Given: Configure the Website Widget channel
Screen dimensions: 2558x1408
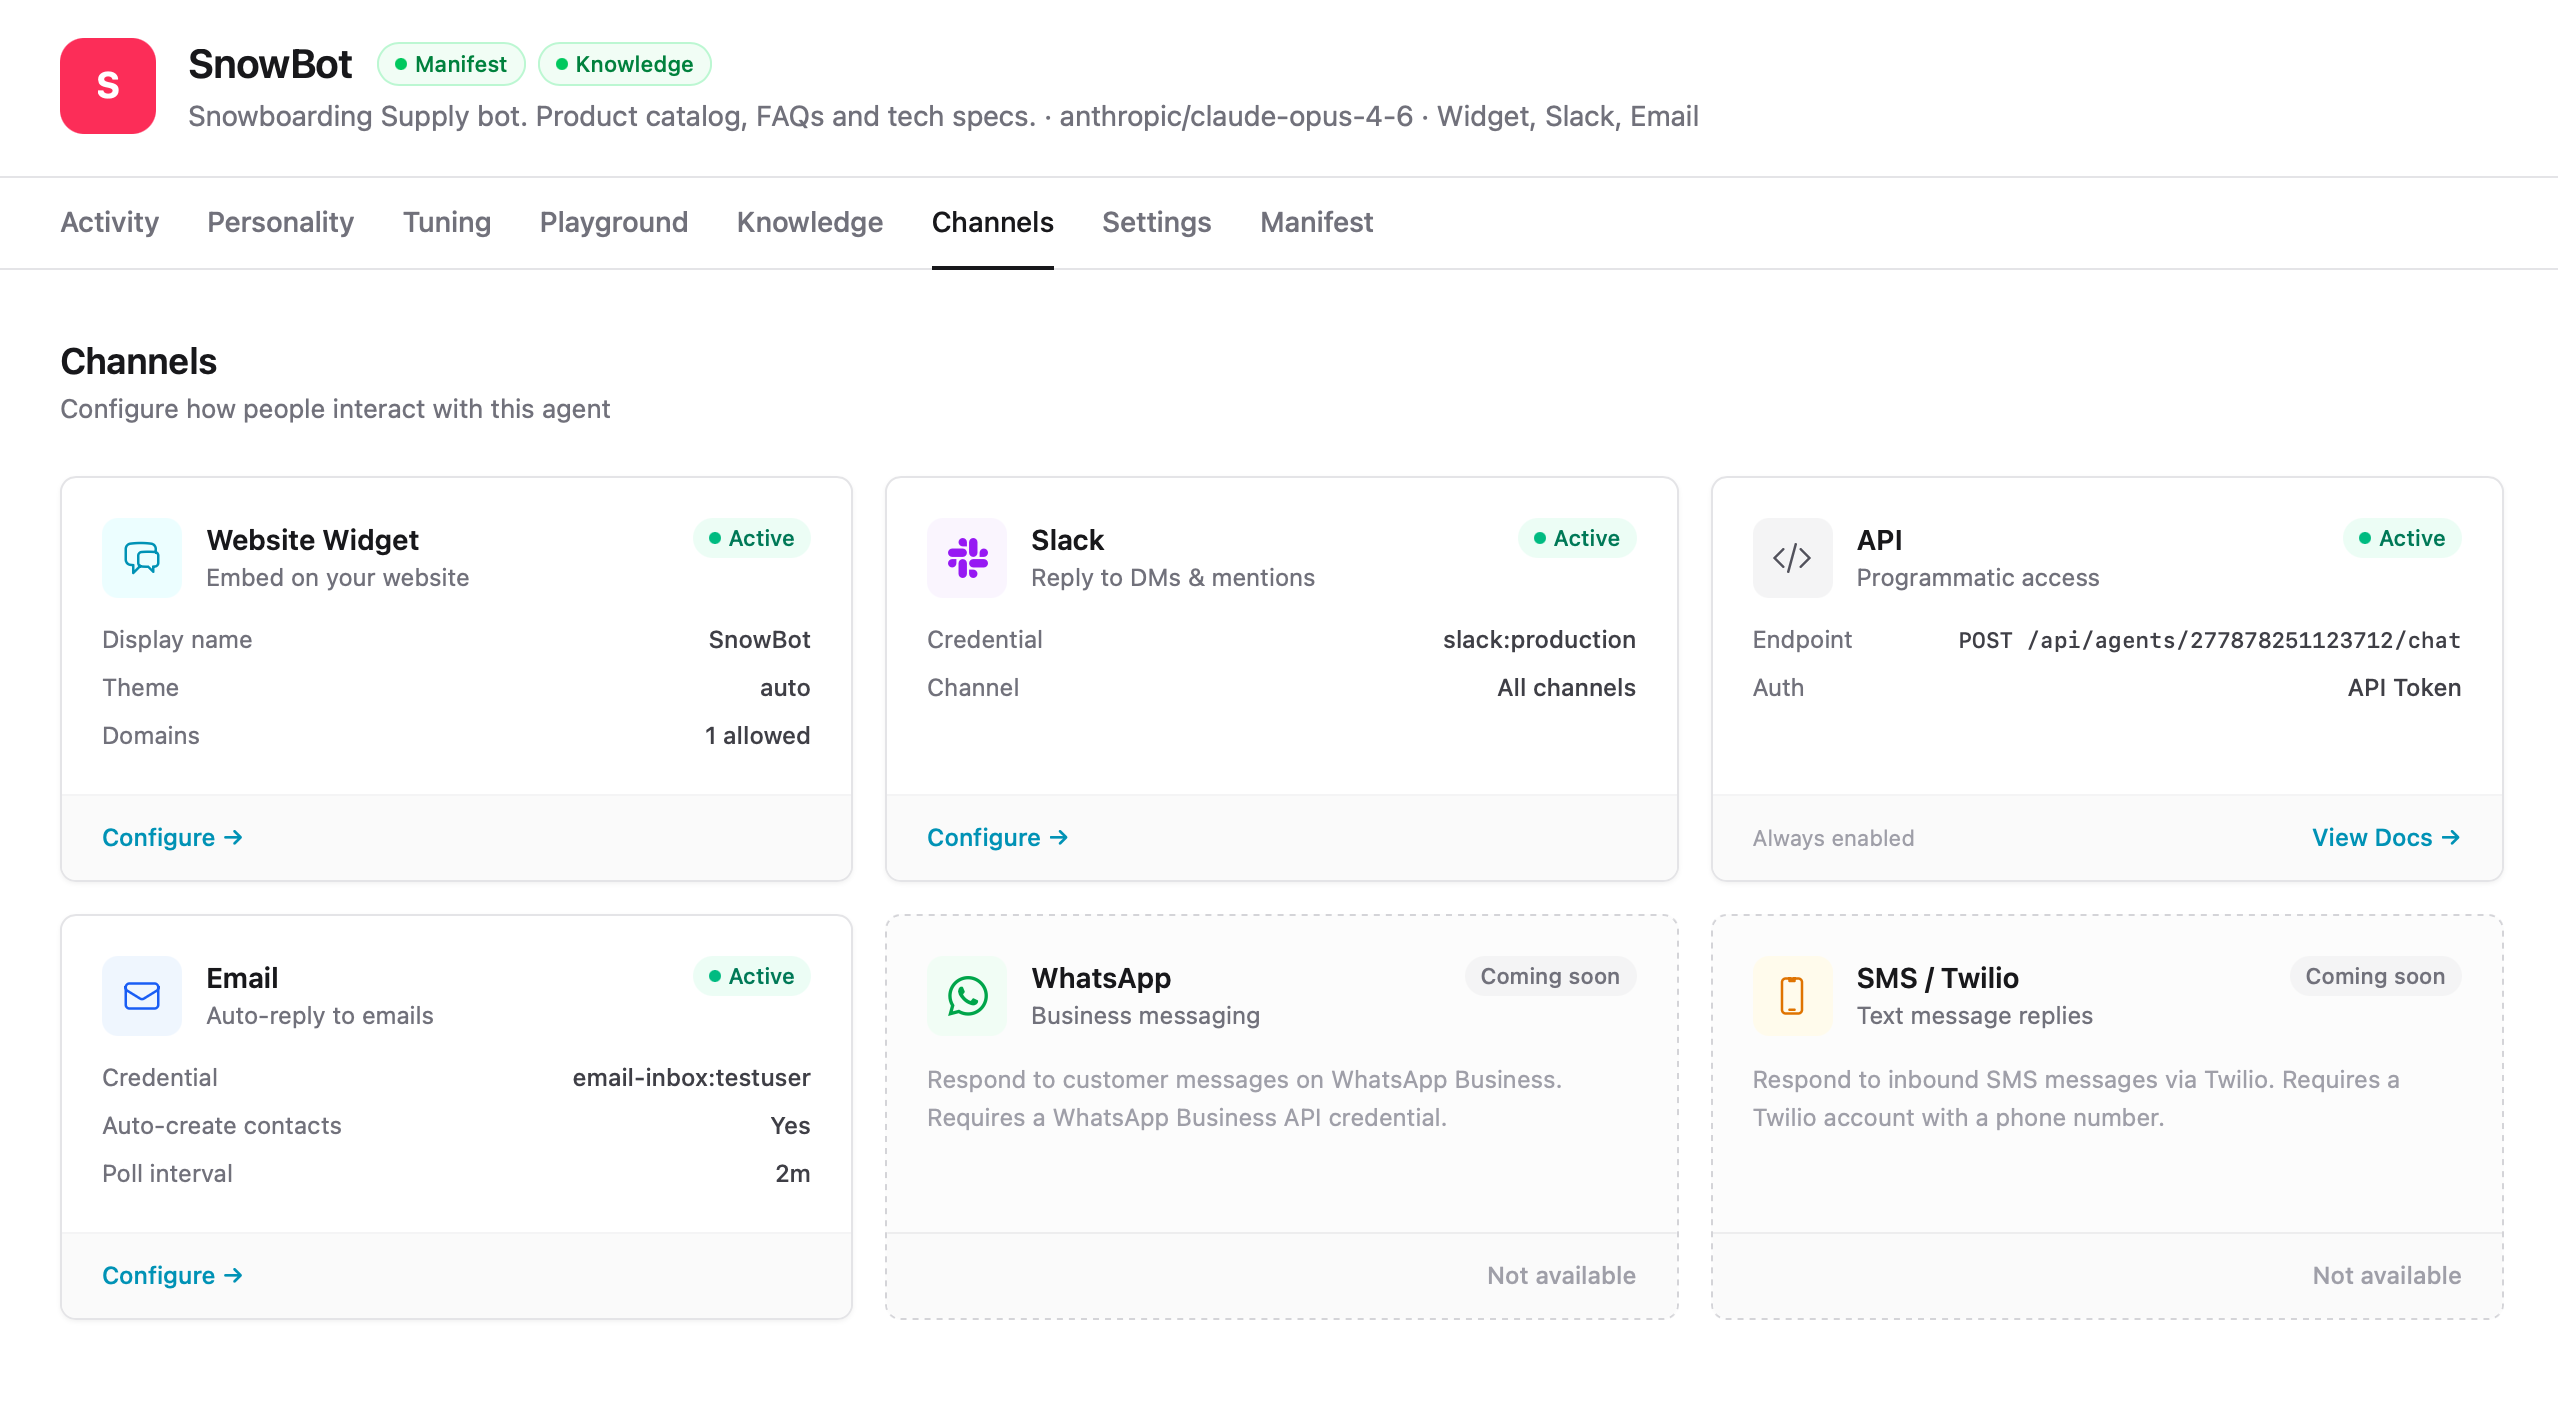Looking at the screenshot, I should coord(172,838).
